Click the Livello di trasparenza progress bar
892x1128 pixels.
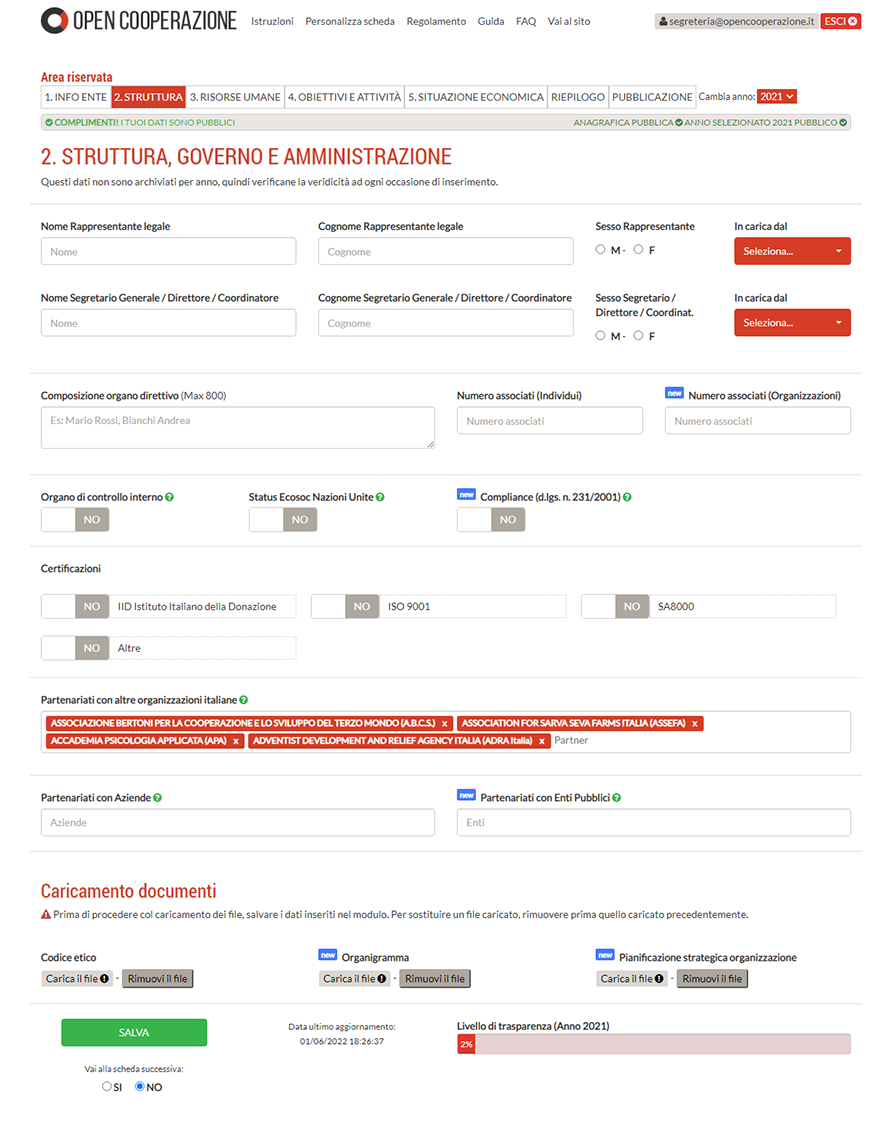tap(654, 1044)
